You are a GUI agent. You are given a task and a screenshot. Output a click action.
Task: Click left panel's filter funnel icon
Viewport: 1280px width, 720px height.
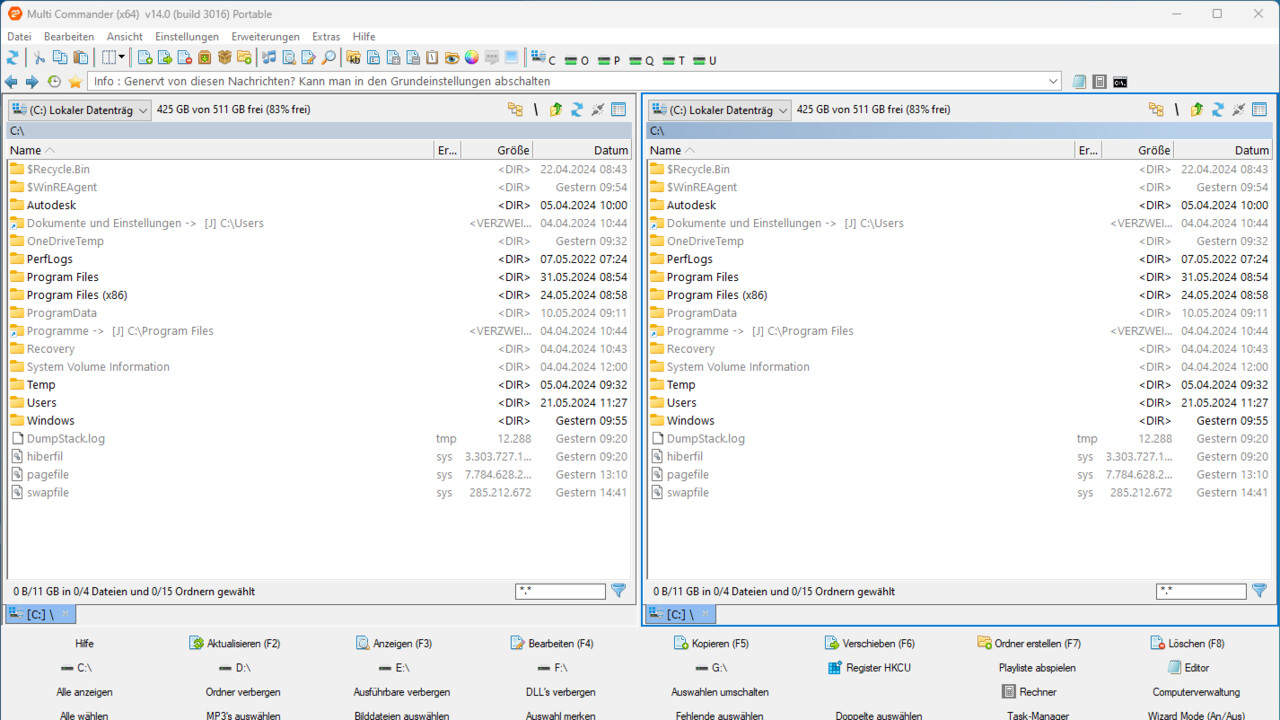619,591
